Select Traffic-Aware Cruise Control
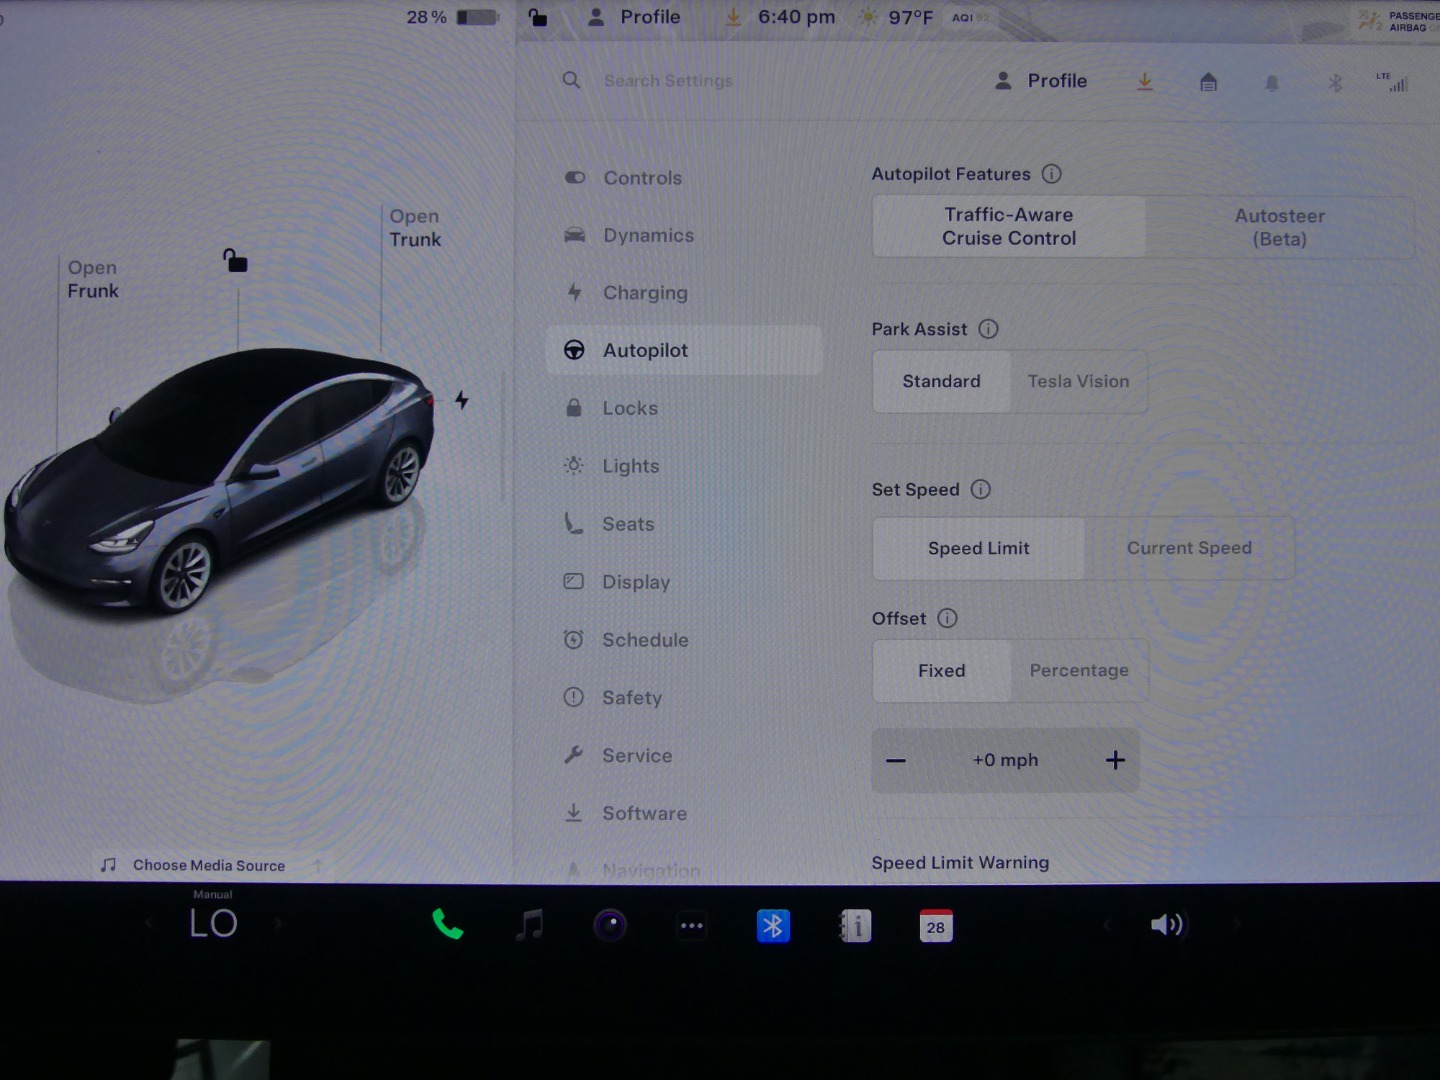Viewport: 1440px width, 1080px height. (1009, 227)
